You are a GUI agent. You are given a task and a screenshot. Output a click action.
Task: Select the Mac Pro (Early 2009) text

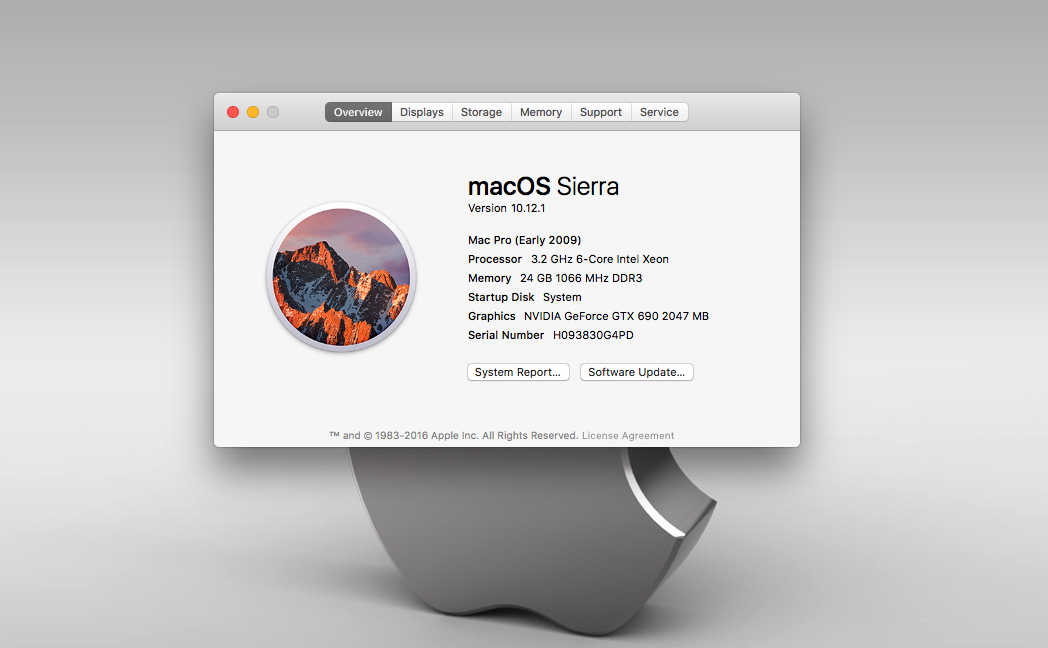click(525, 240)
